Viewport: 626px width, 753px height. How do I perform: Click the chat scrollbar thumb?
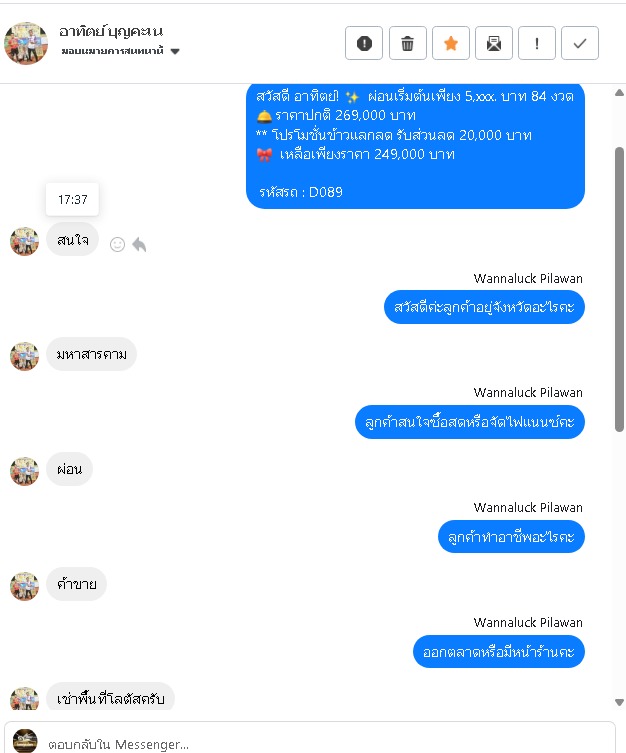[619, 290]
